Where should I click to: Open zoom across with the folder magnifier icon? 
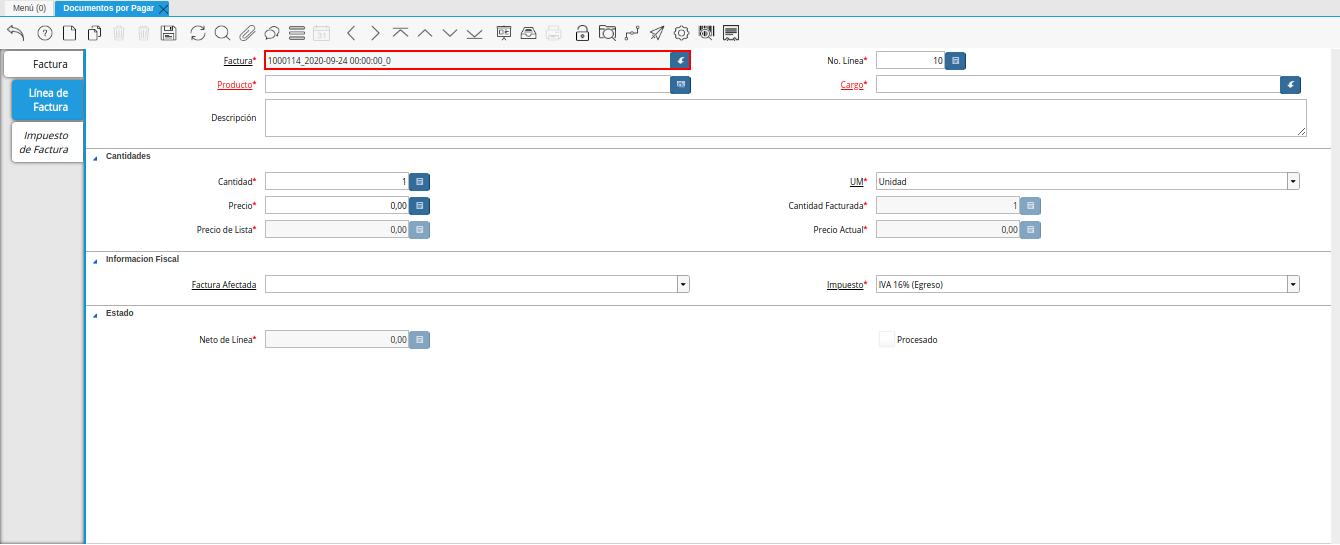coord(607,33)
